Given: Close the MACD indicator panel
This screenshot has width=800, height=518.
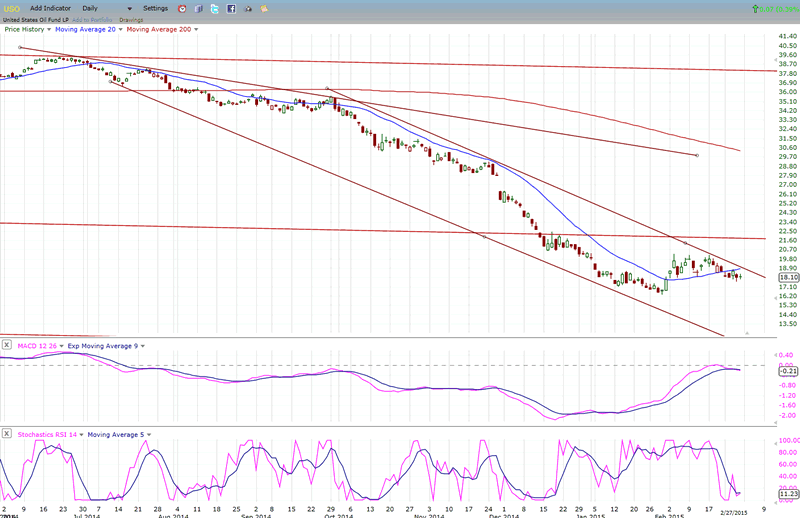Looking at the screenshot, I should coord(7,345).
